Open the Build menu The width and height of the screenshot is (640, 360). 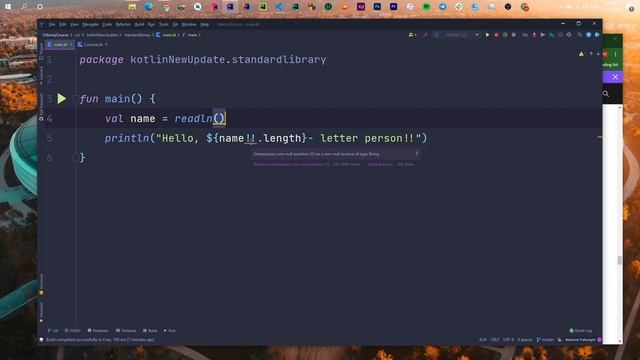coord(139,24)
